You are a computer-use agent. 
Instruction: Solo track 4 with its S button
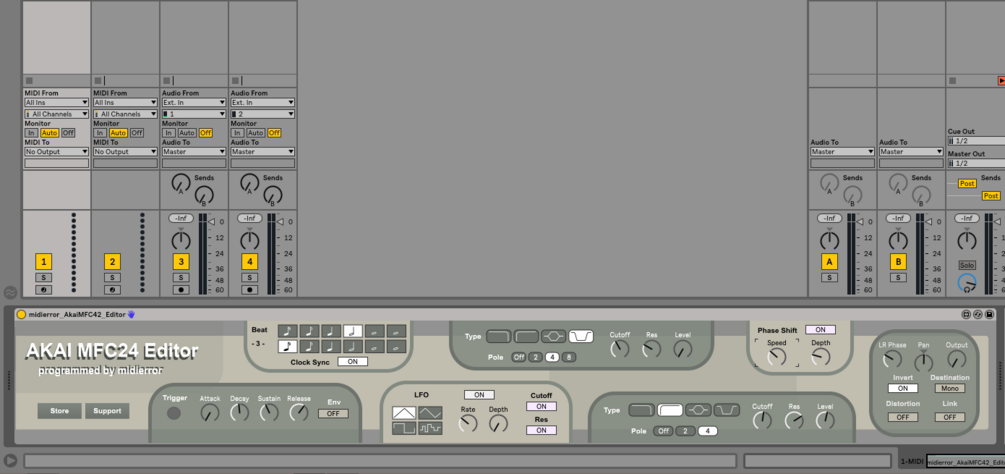pyautogui.click(x=249, y=277)
